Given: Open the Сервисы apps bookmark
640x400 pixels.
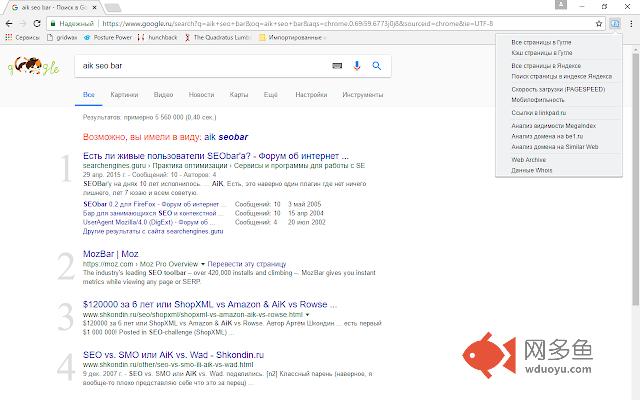Looking at the screenshot, I should 22,38.
